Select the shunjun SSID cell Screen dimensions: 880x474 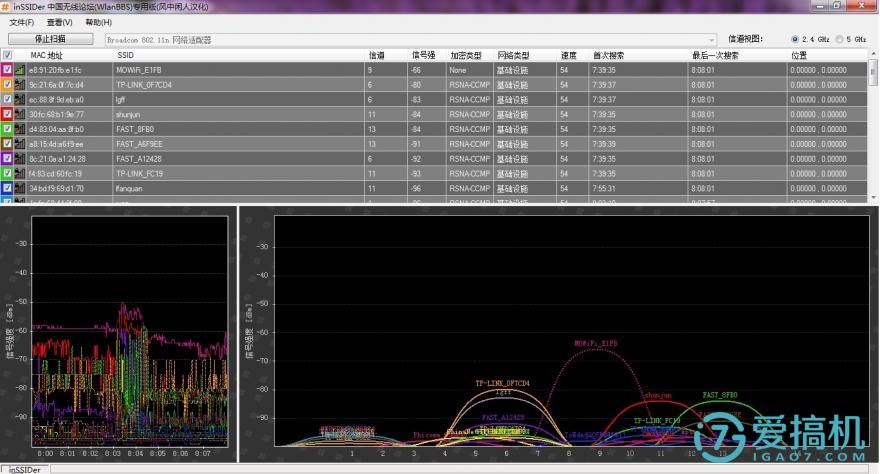pos(238,114)
